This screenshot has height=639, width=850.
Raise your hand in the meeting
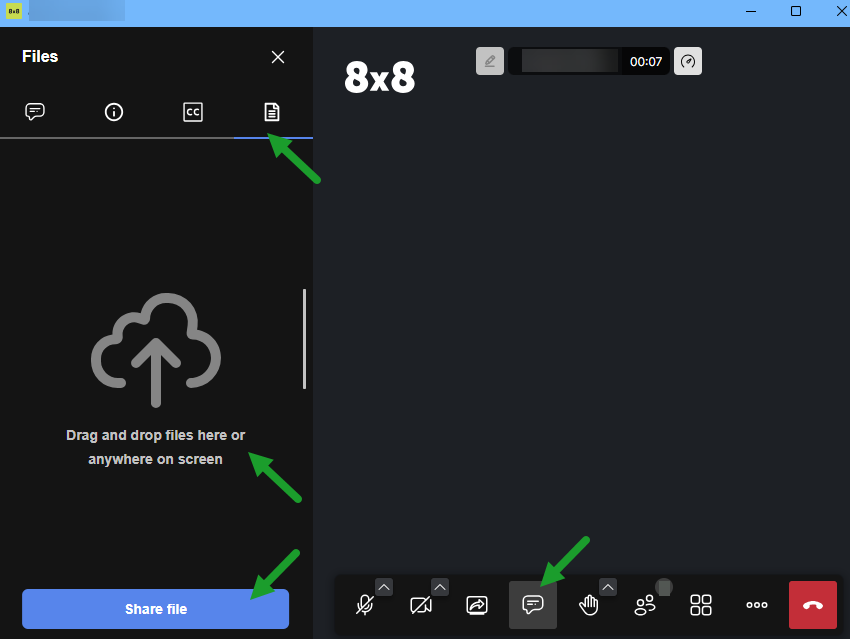click(x=589, y=605)
